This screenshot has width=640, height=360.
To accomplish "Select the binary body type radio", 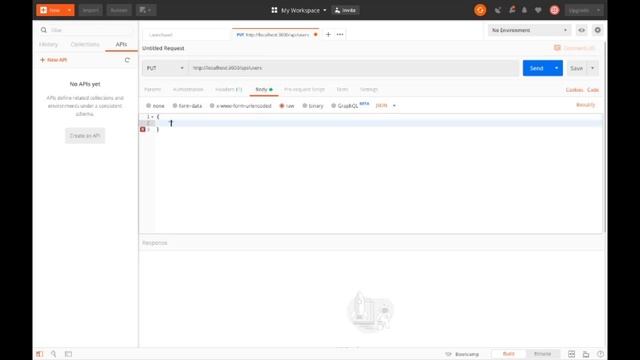I will pyautogui.click(x=304, y=106).
